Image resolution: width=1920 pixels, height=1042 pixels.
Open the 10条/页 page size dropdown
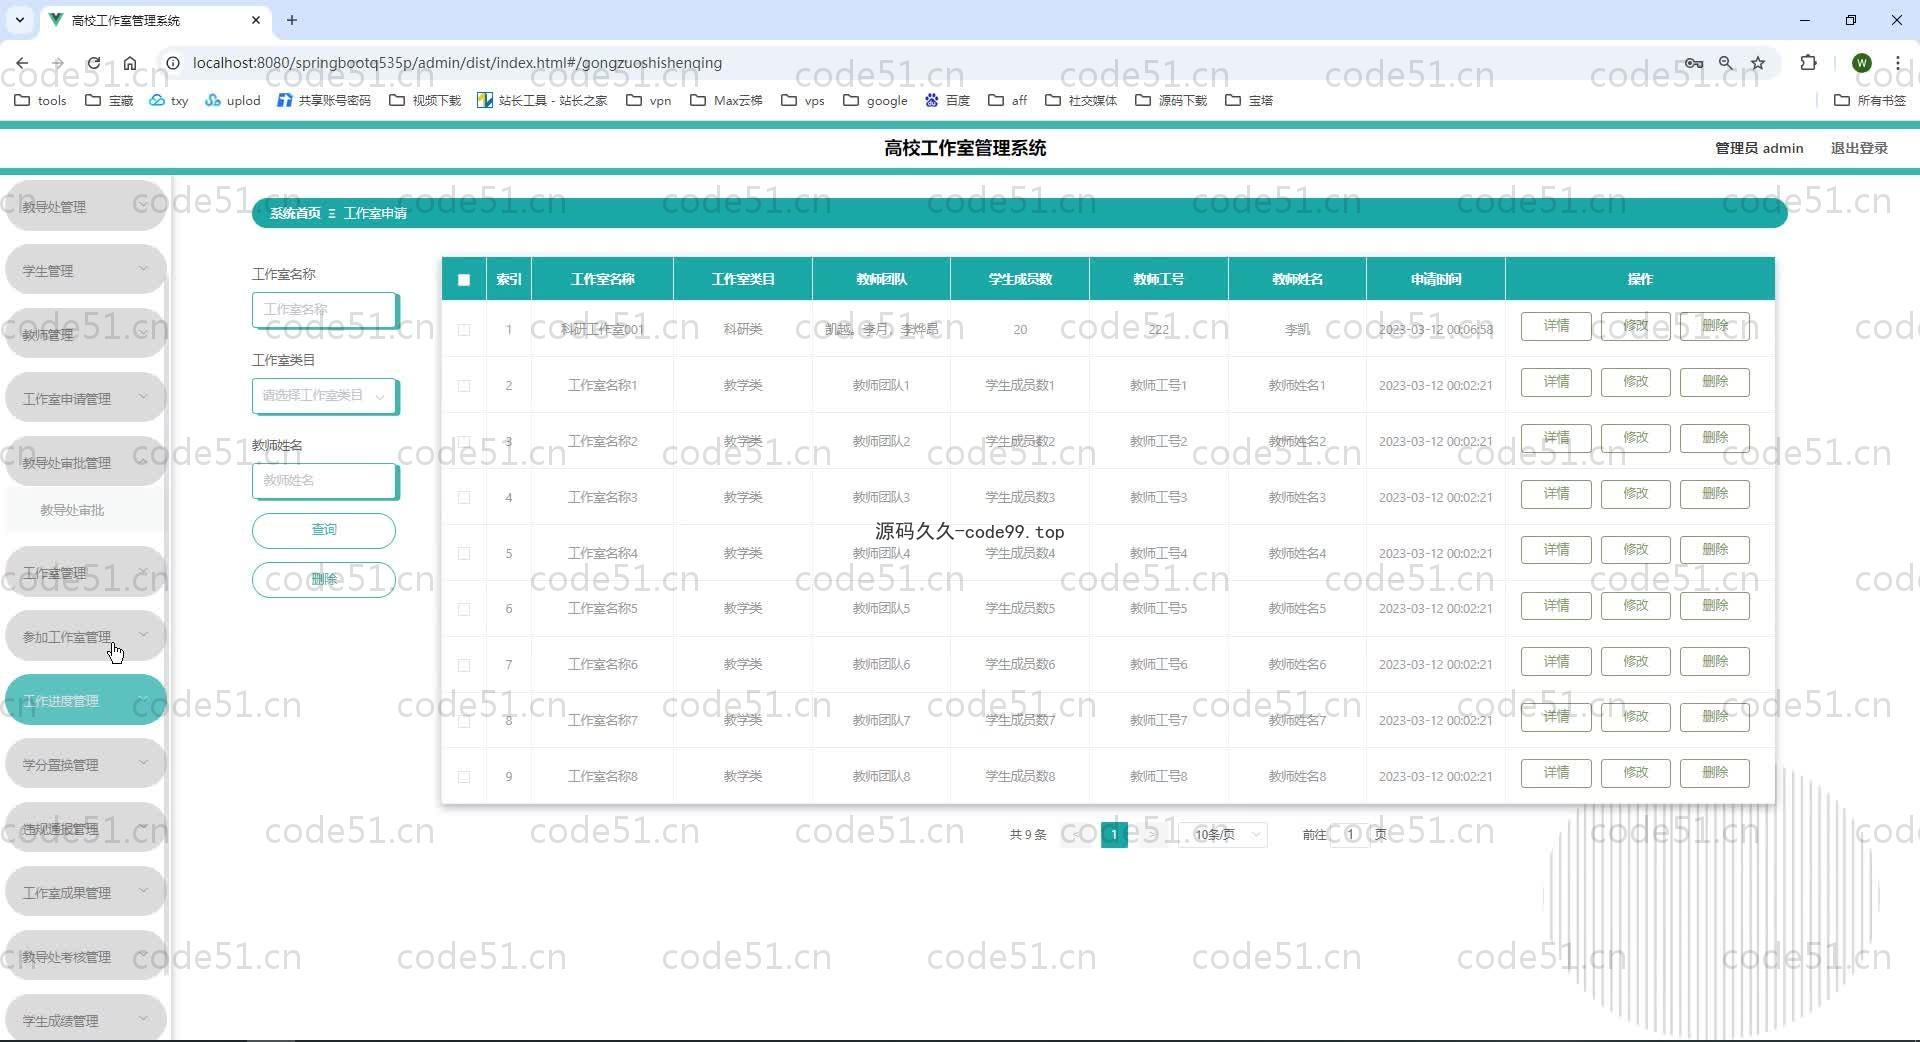click(x=1223, y=834)
